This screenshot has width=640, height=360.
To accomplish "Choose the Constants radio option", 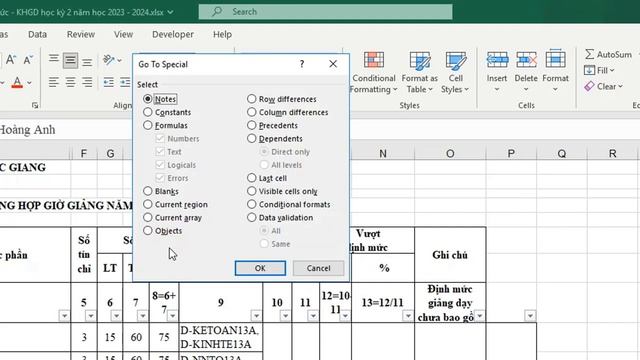I will (148, 112).
